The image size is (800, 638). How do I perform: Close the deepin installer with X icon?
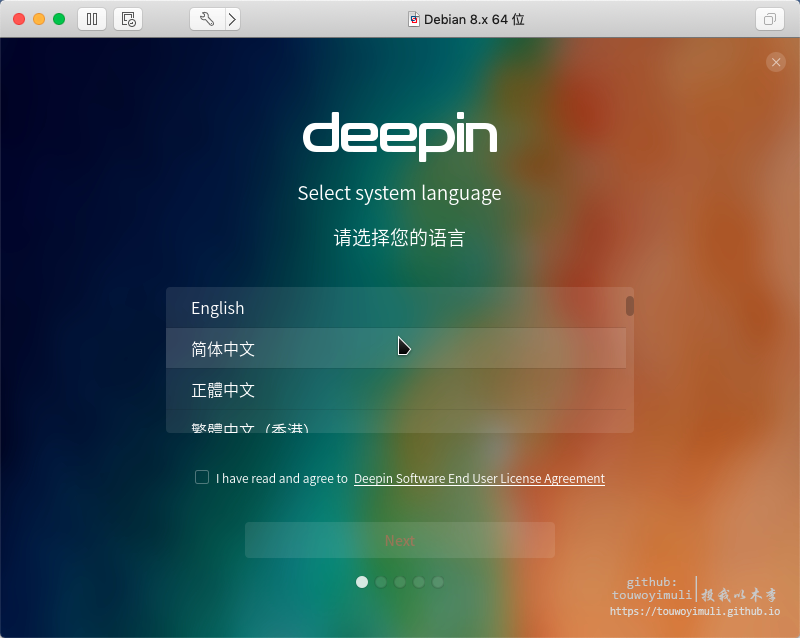(776, 62)
